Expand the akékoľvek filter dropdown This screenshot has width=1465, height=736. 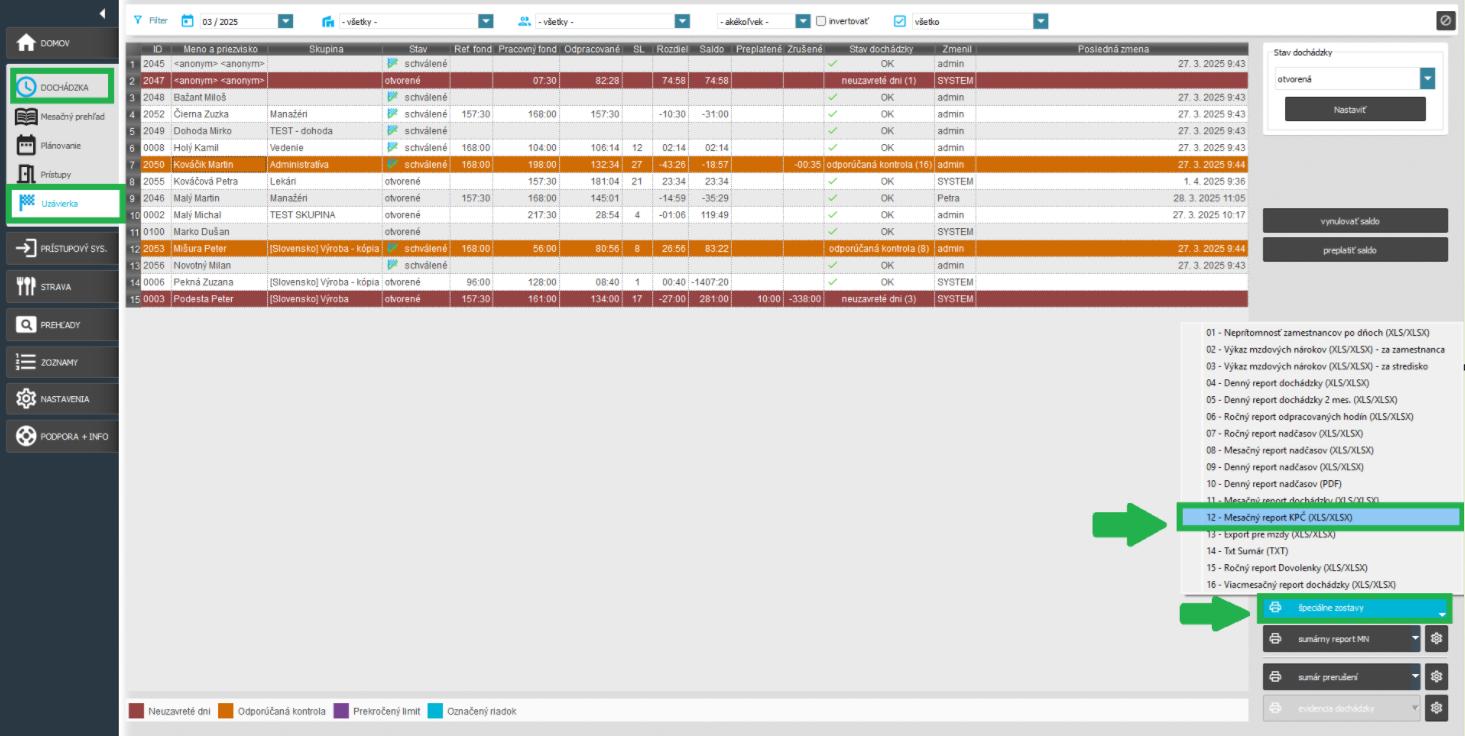pyautogui.click(x=802, y=21)
